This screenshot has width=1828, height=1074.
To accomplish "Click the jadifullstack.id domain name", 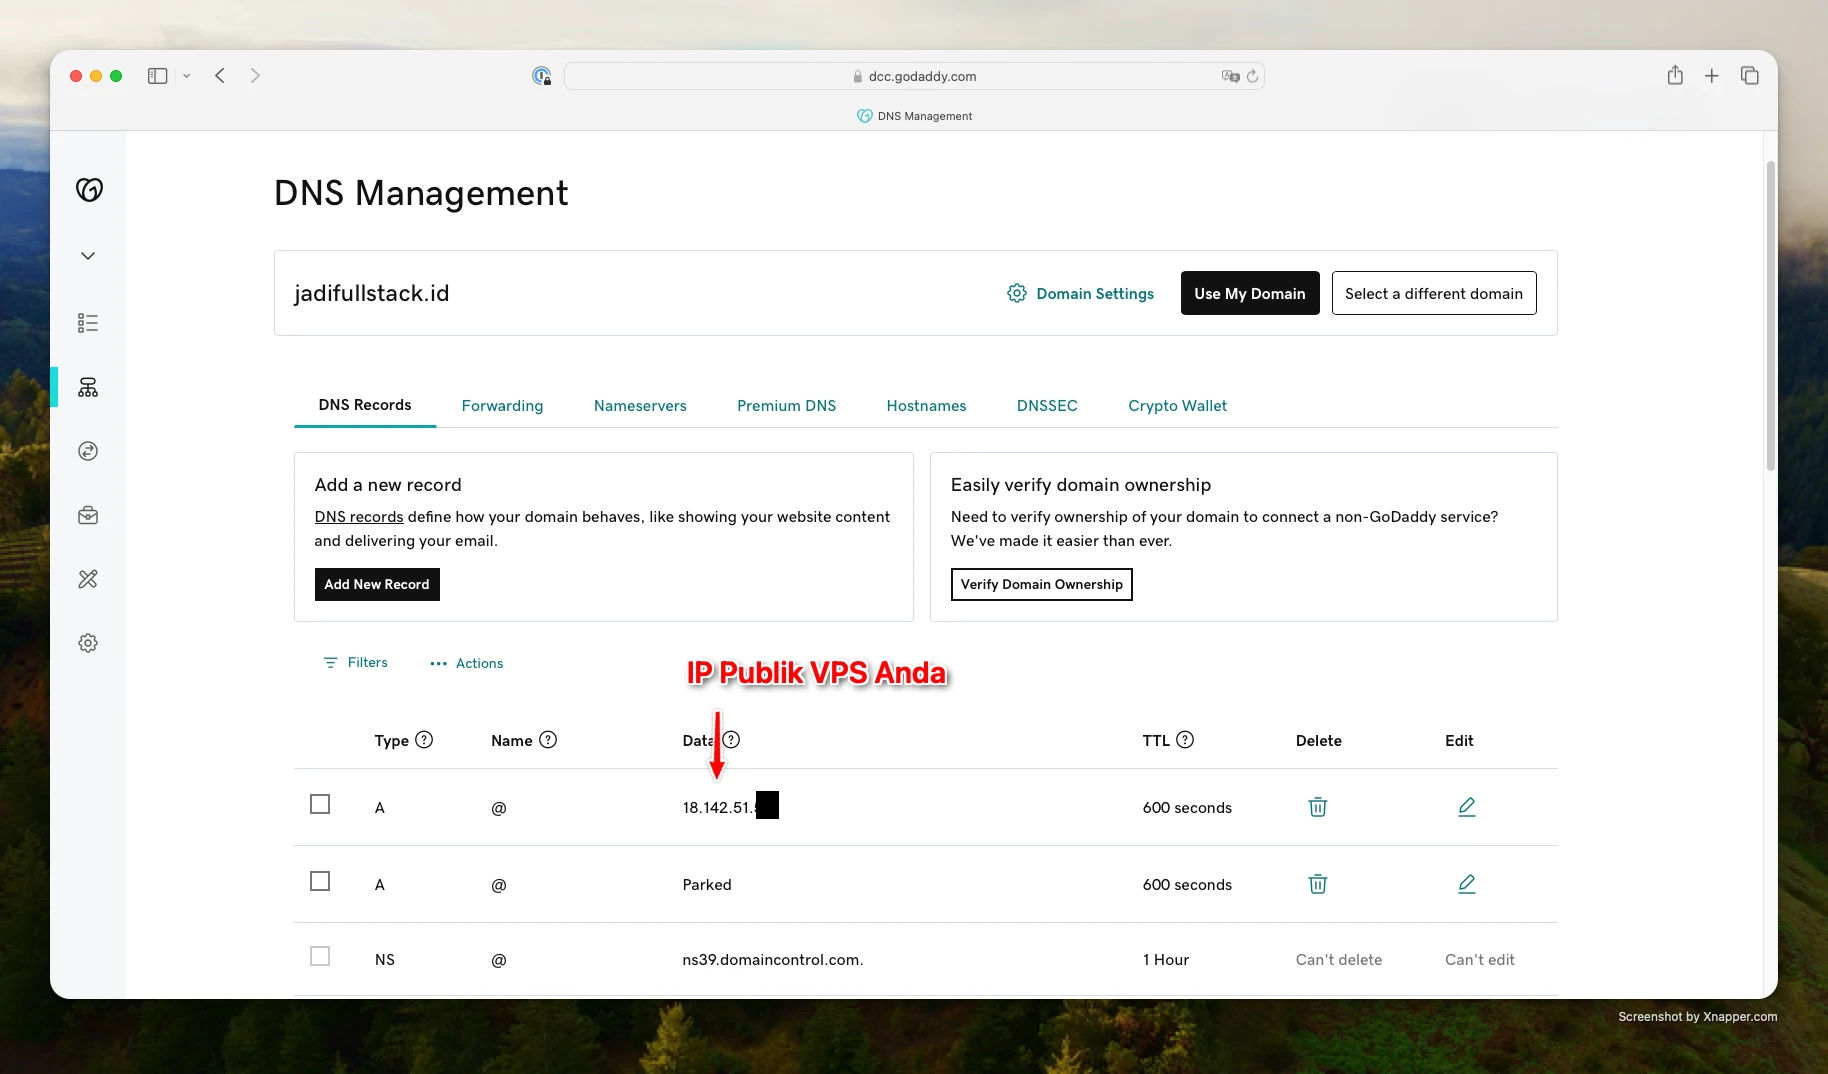I will (x=371, y=293).
